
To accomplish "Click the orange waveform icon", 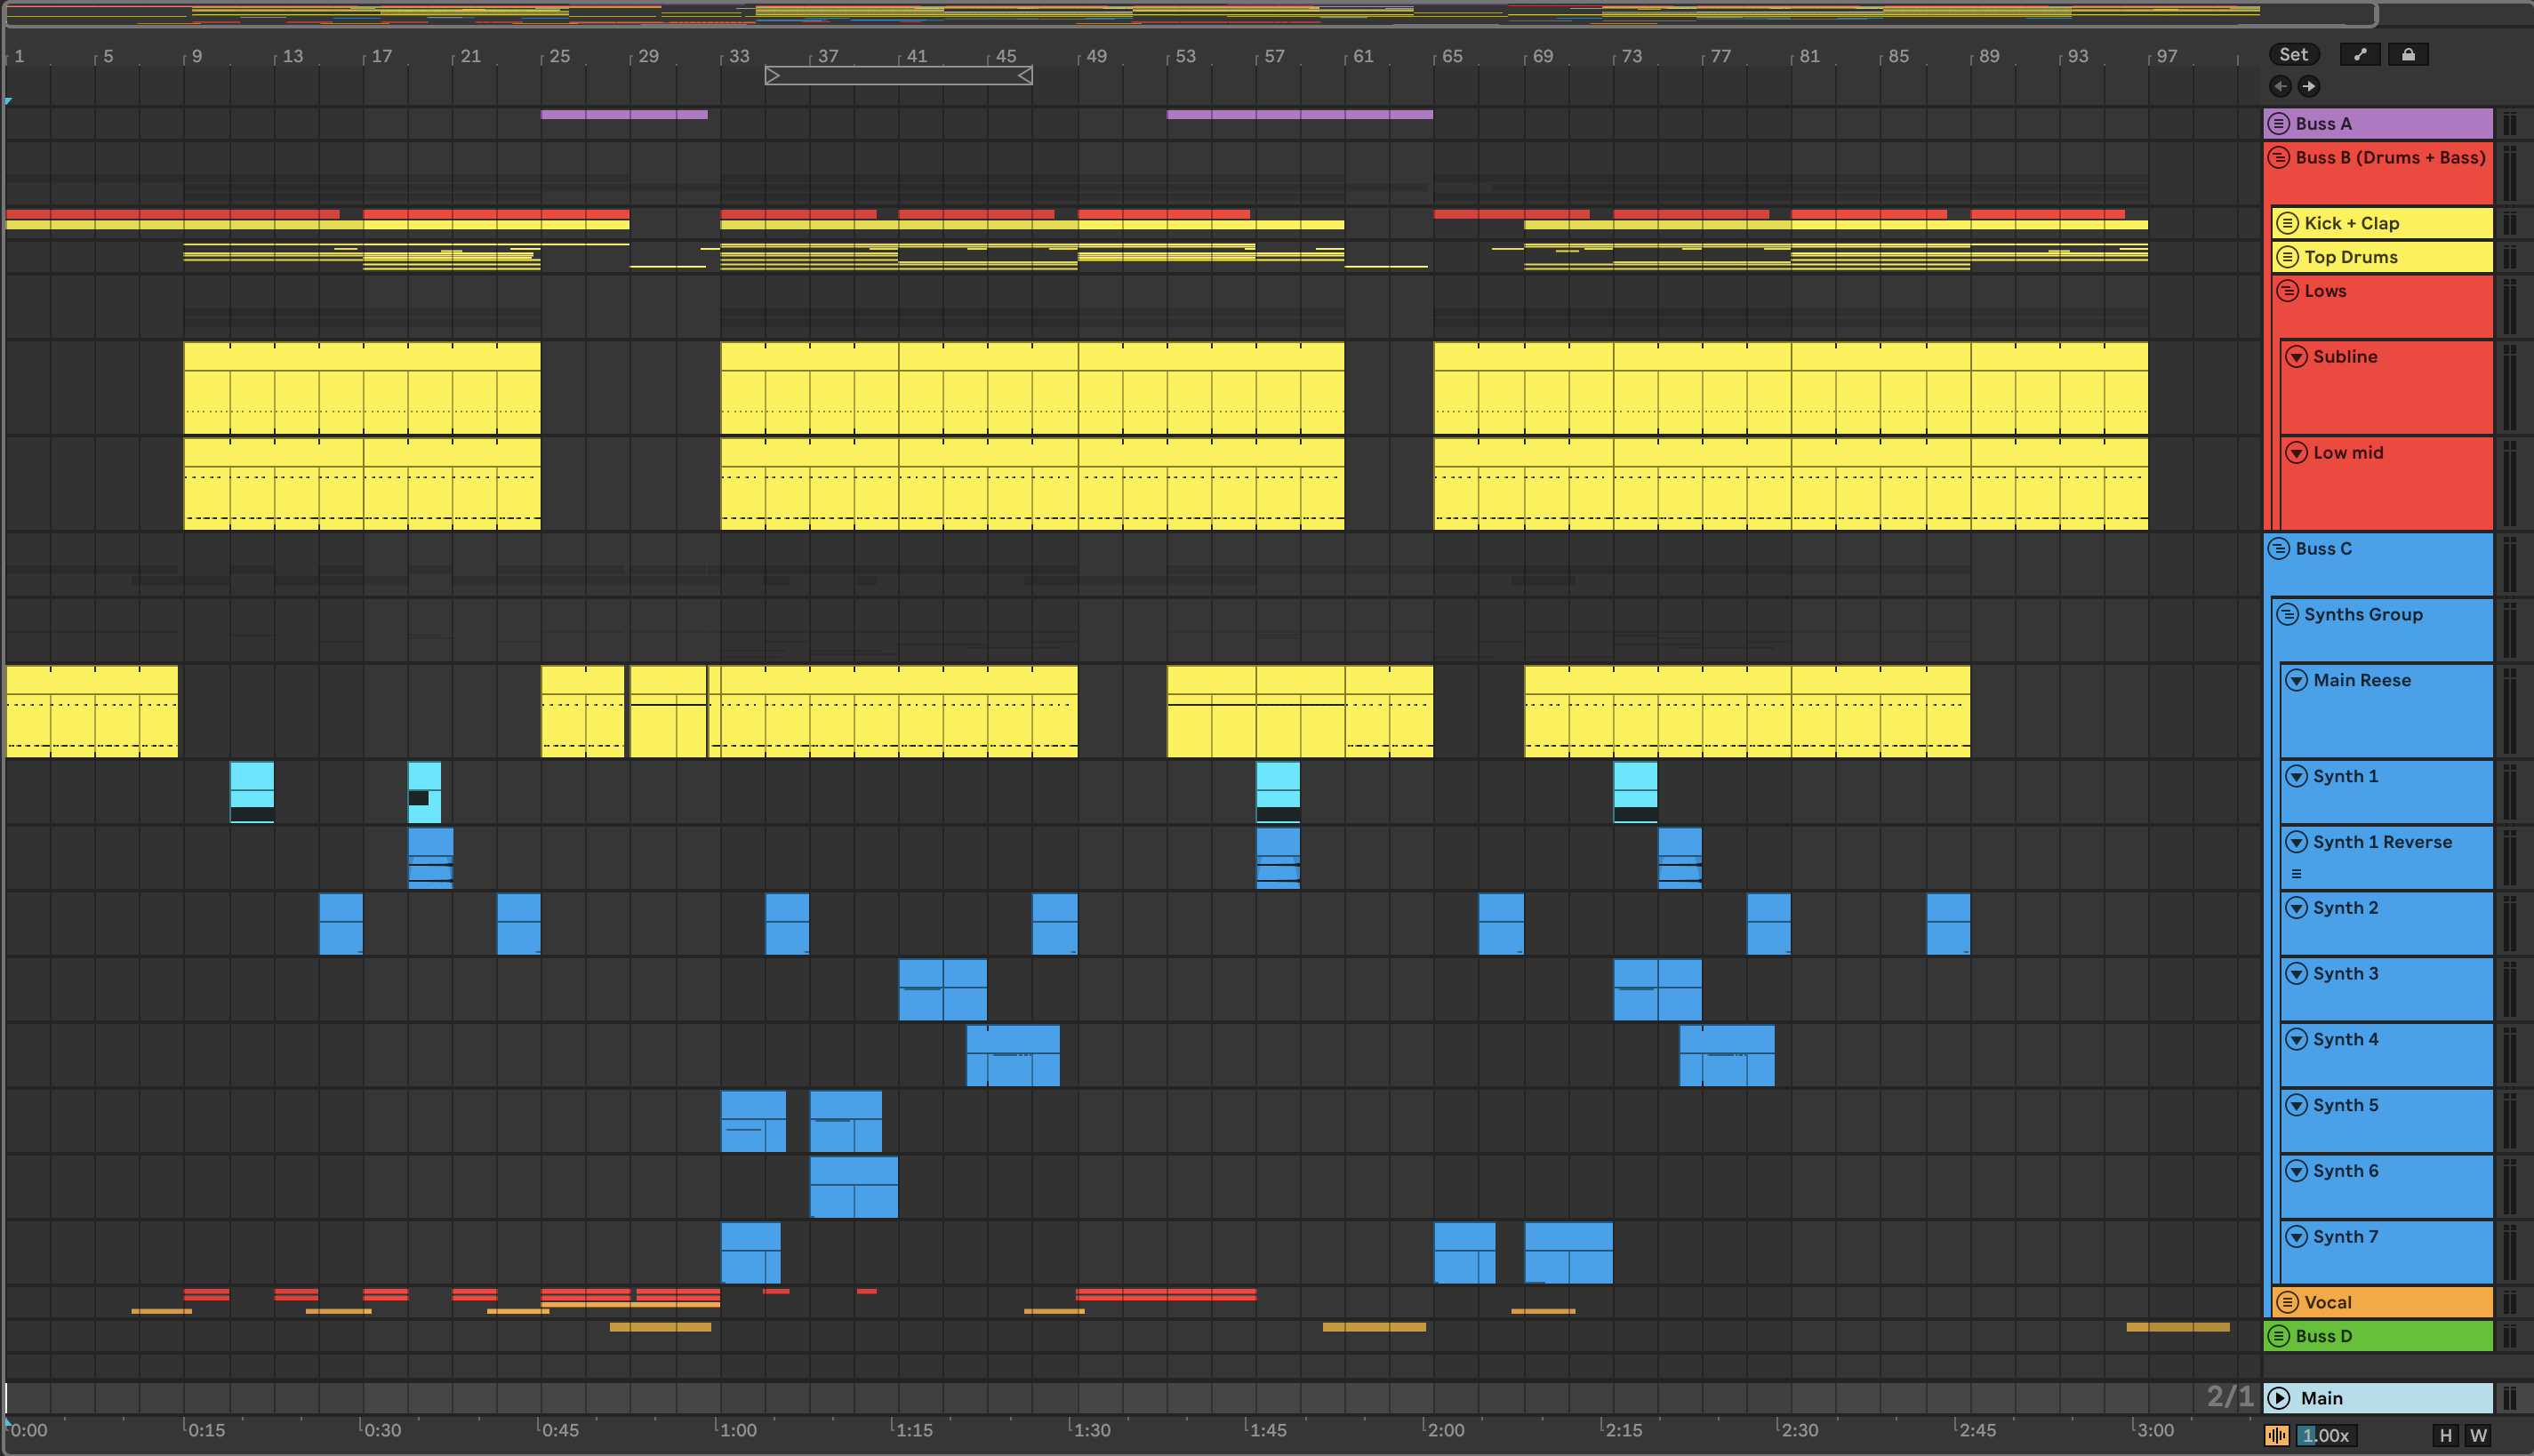I will coord(2277,1436).
